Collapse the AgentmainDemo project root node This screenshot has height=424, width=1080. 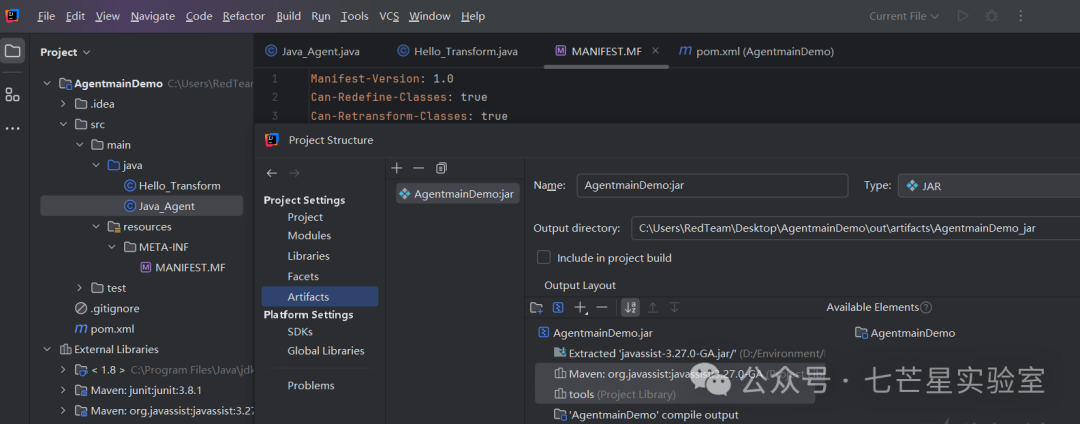(47, 83)
